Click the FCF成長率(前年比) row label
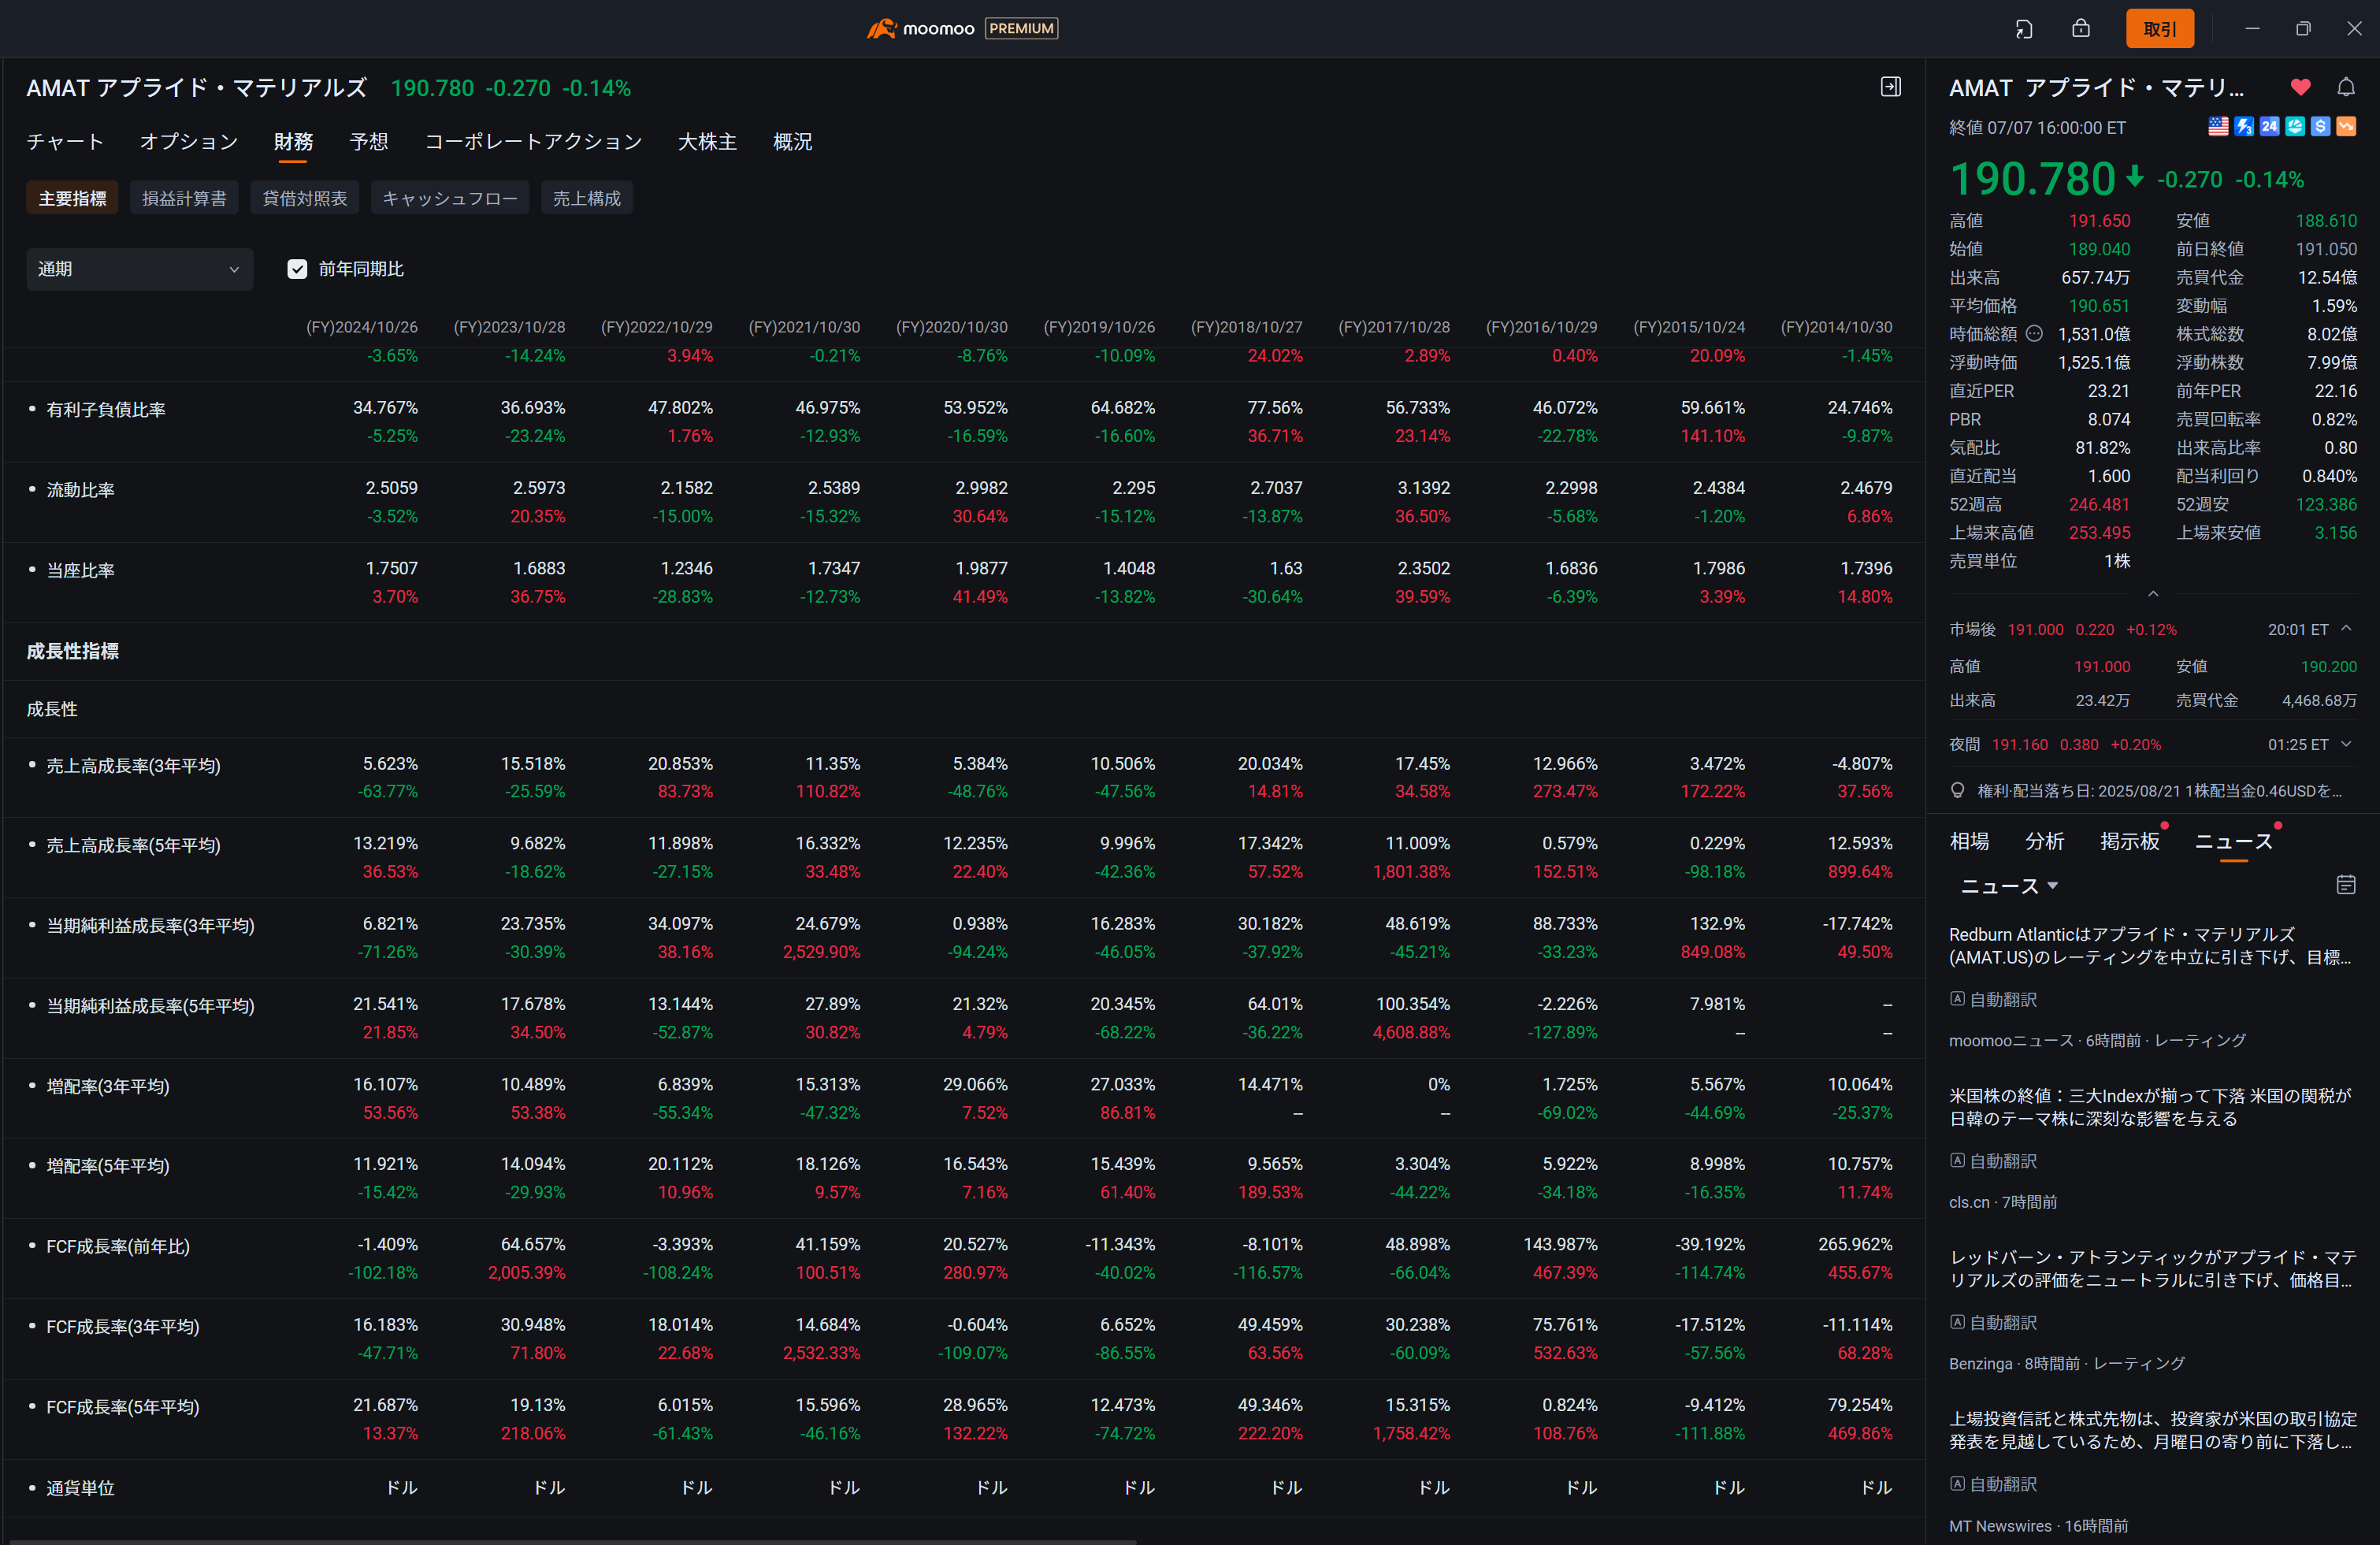Image resolution: width=2380 pixels, height=1545 pixels. coord(118,1247)
